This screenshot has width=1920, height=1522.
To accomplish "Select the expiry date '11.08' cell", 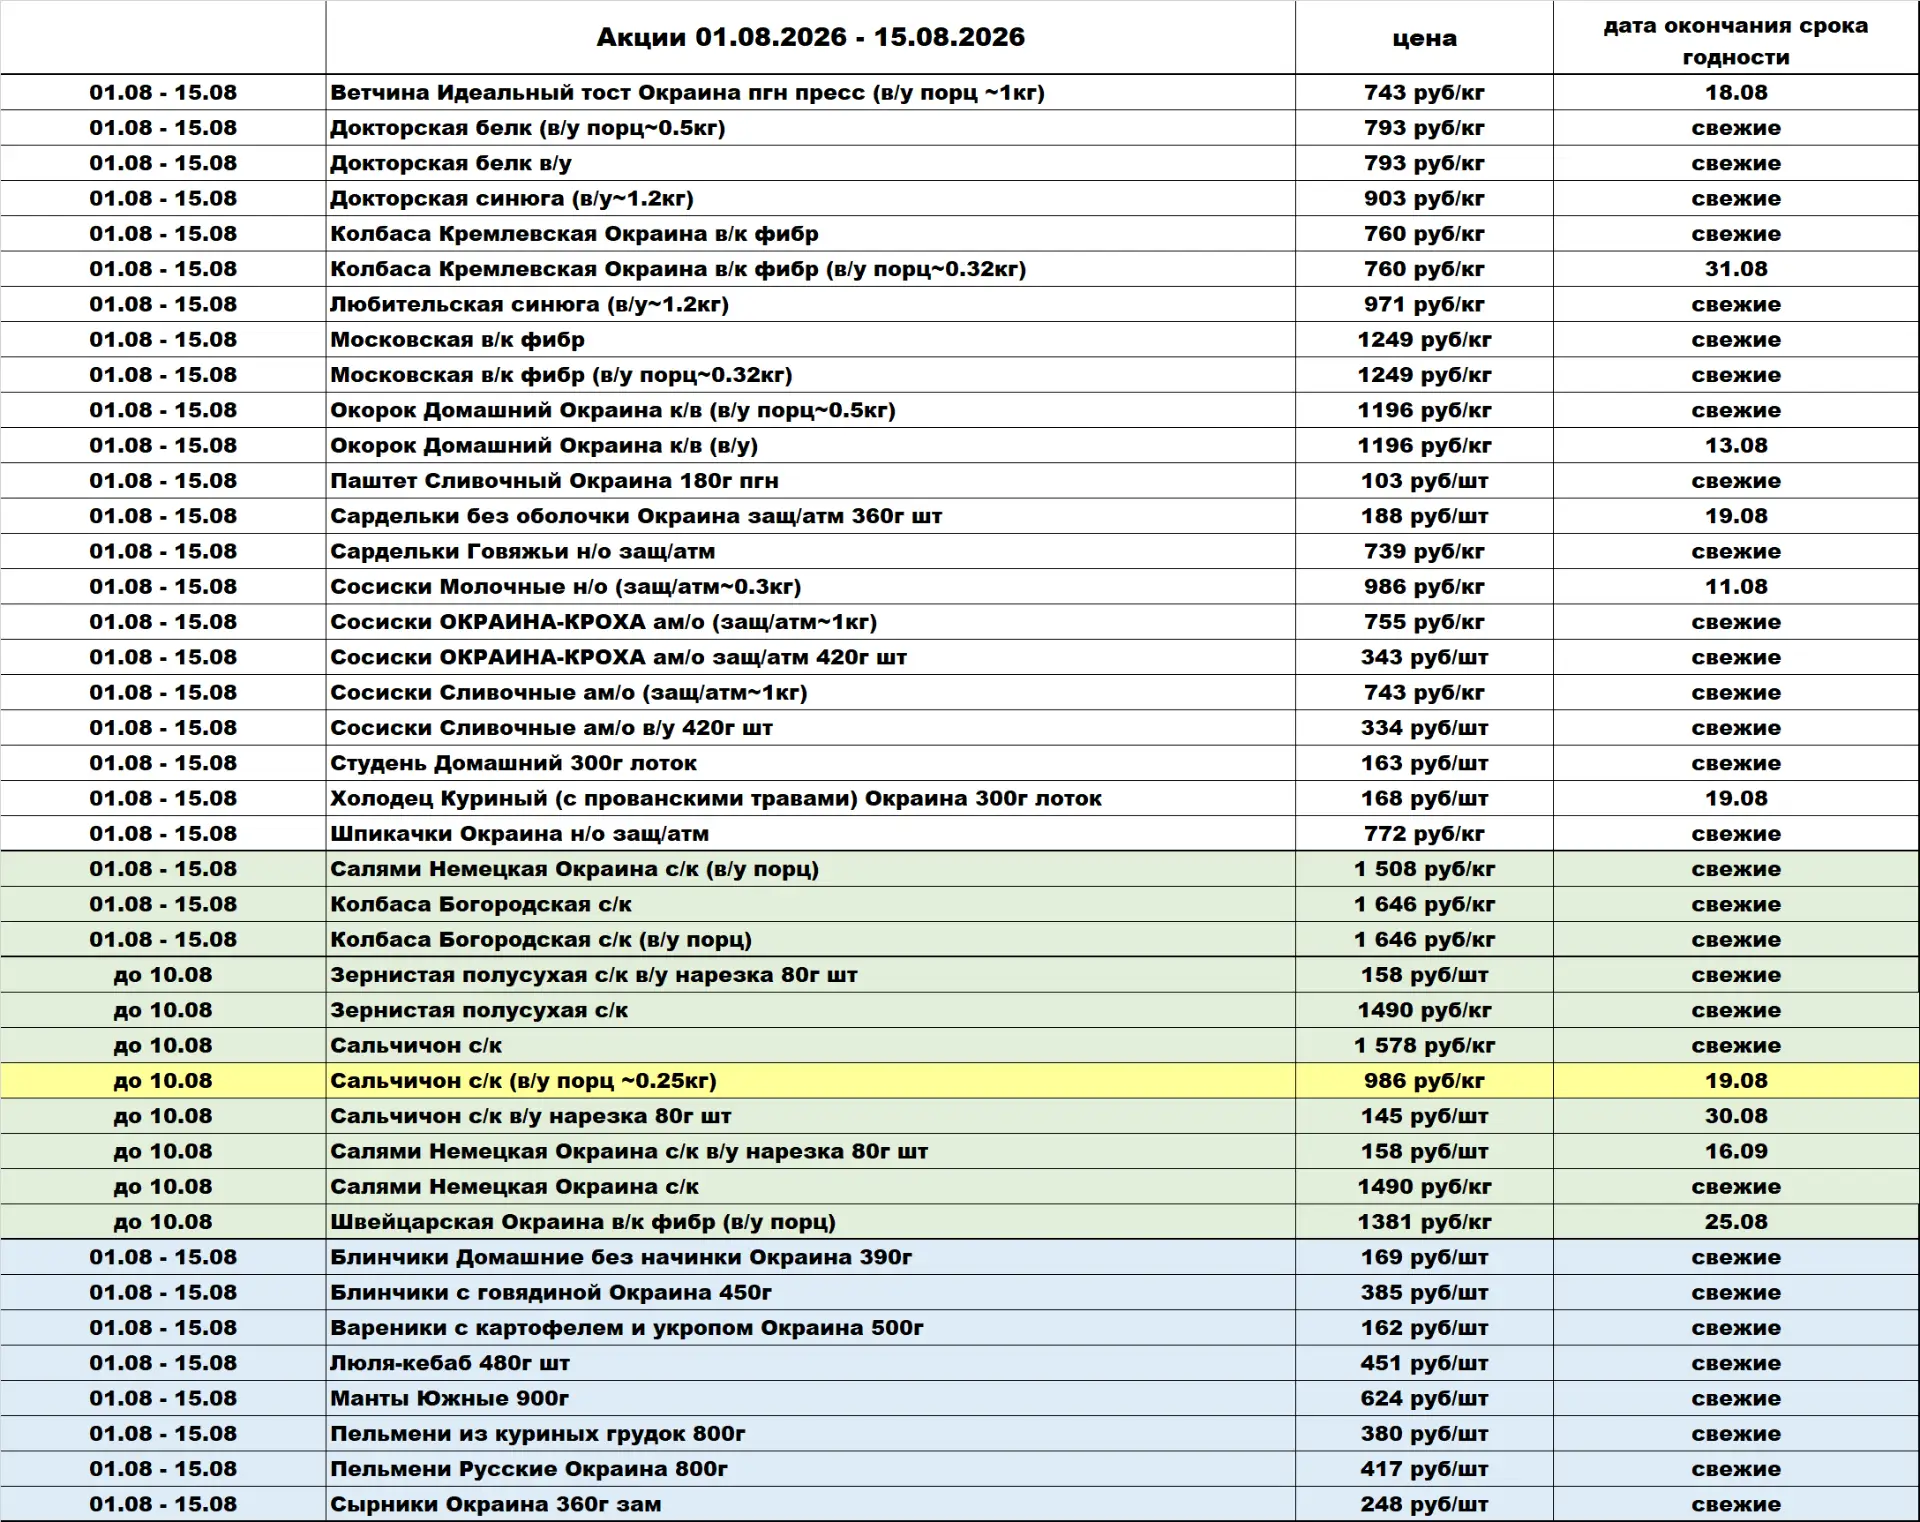I will coord(1736,587).
